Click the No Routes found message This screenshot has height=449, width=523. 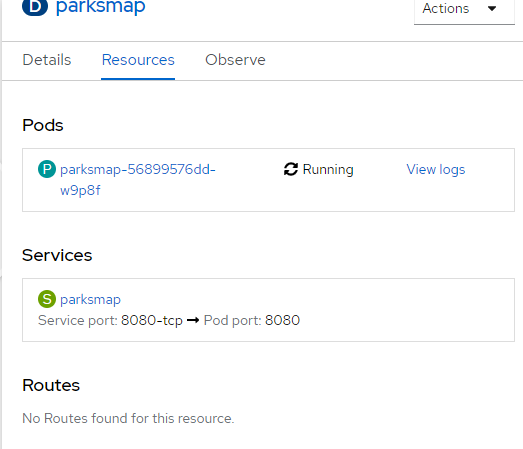pyautogui.click(x=128, y=418)
